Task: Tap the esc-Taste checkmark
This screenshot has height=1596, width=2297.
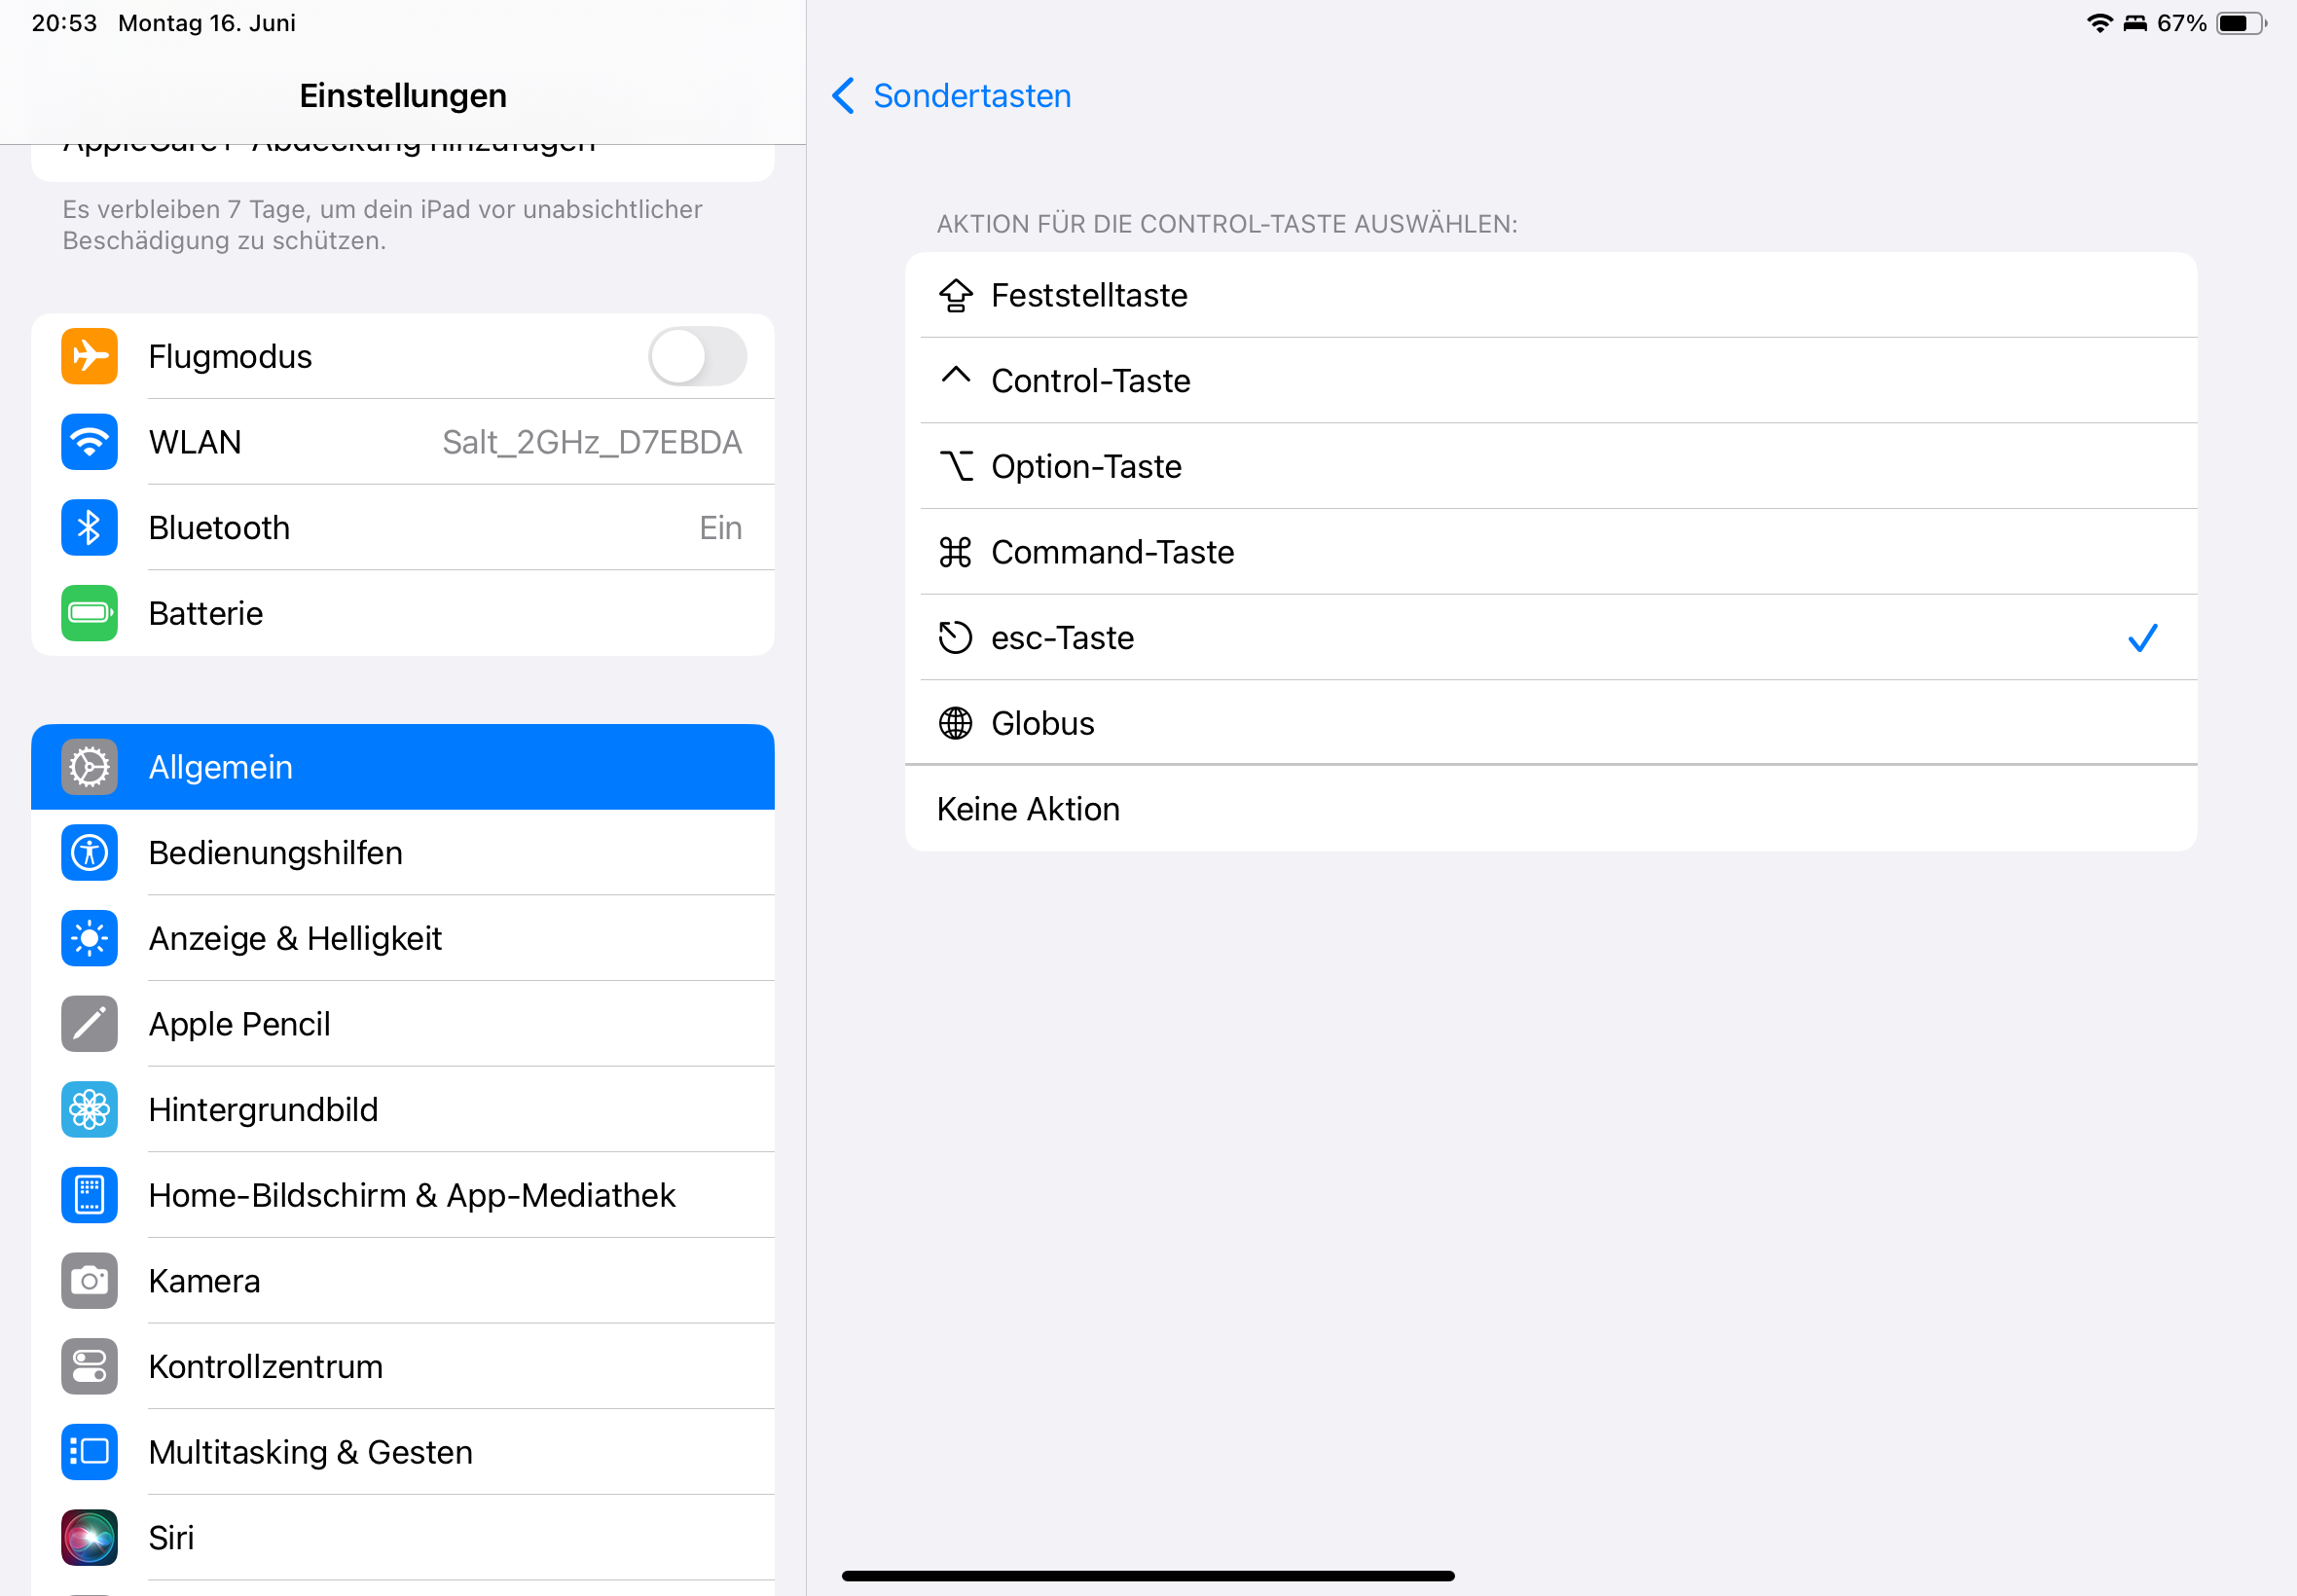Action: coord(2142,638)
